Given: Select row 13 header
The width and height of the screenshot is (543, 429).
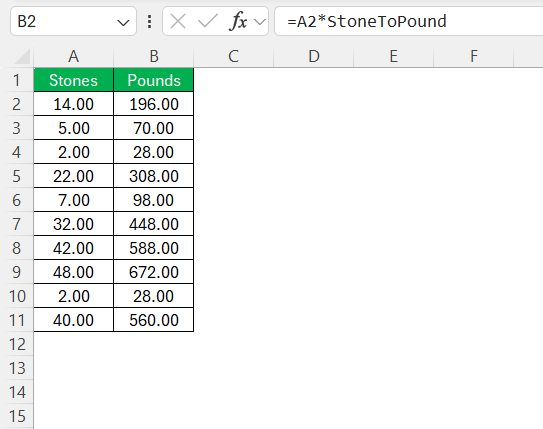Looking at the screenshot, I should click(17, 368).
